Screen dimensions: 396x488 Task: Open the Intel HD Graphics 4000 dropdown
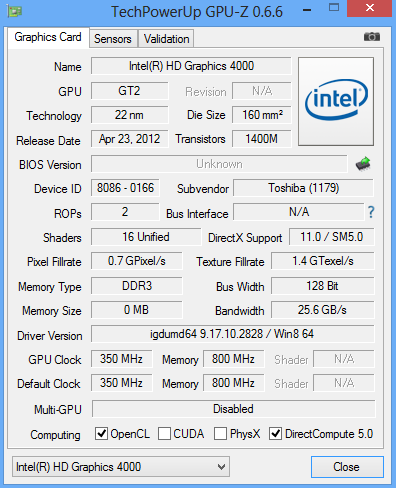click(x=121, y=467)
